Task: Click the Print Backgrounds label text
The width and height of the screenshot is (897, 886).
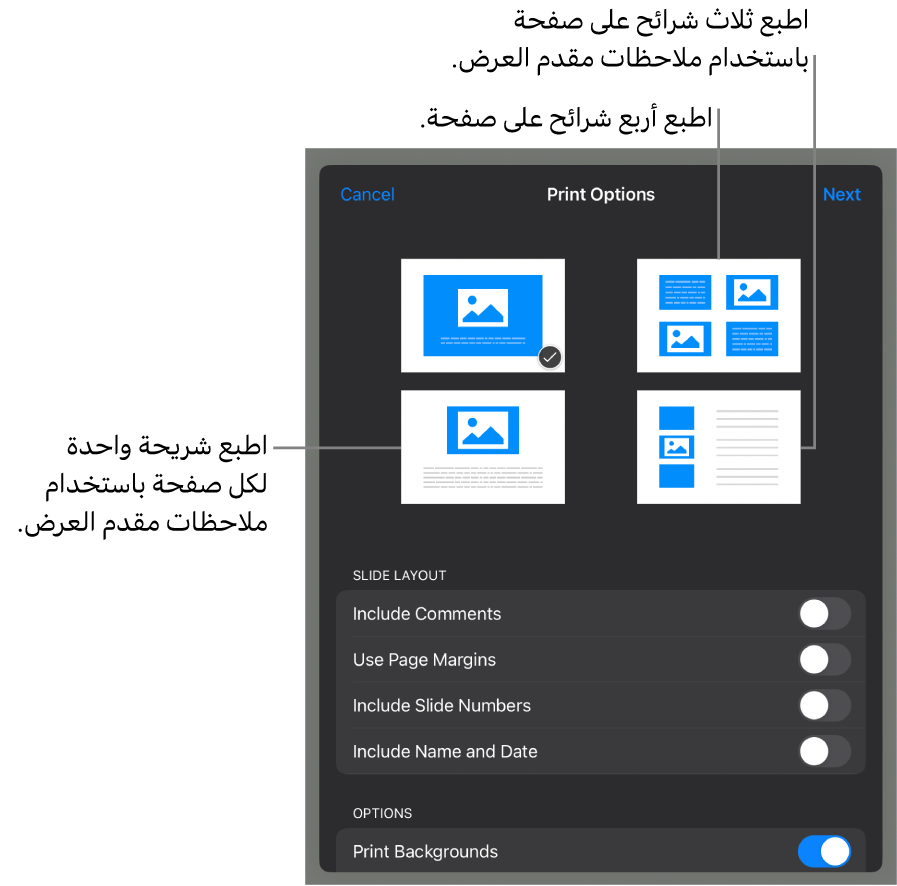Action: click(x=425, y=852)
